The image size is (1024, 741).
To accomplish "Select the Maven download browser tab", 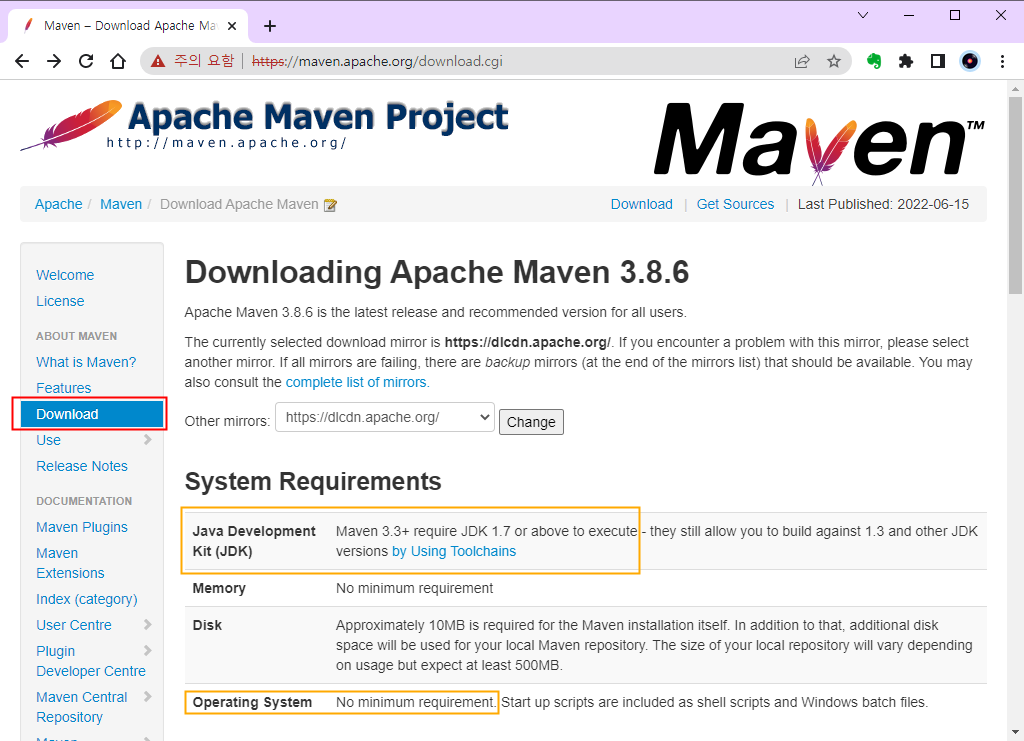I will [128, 26].
